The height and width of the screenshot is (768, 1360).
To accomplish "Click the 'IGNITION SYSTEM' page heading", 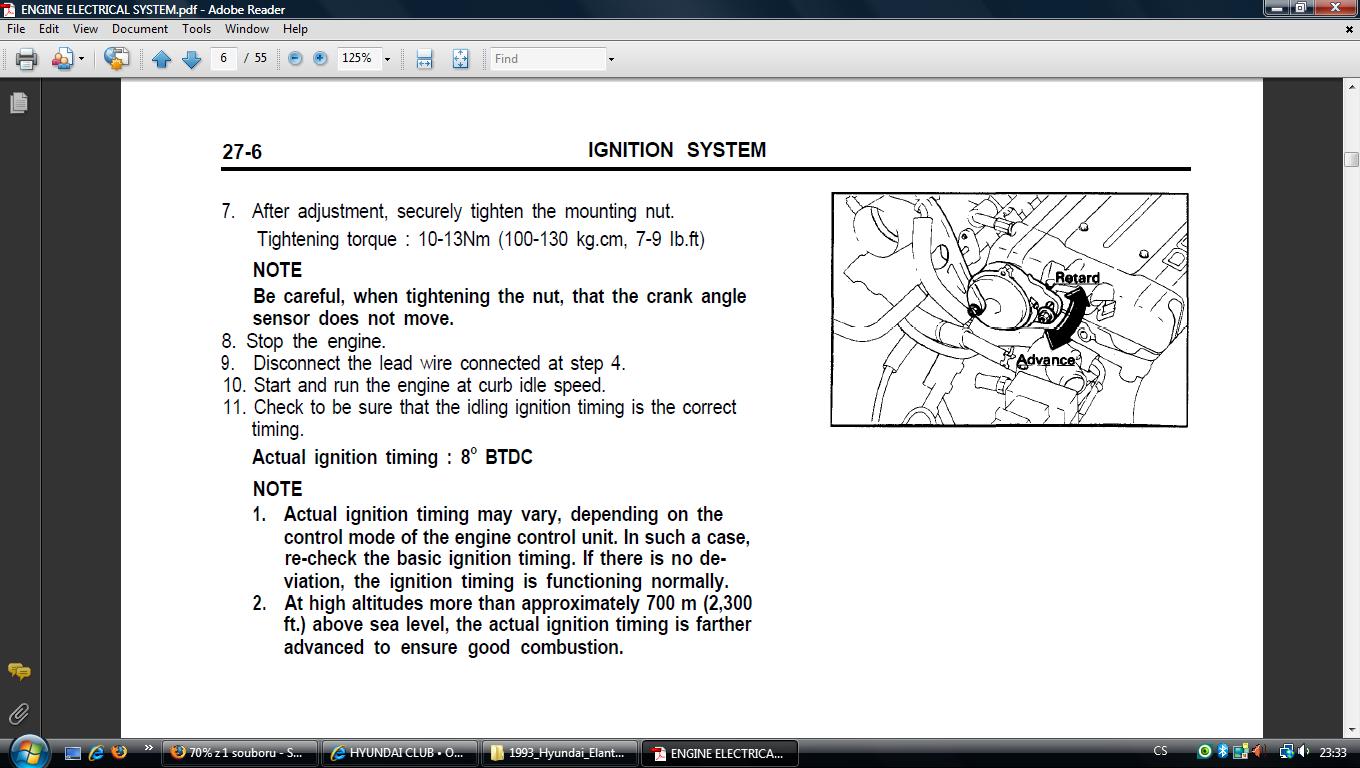I will point(677,150).
